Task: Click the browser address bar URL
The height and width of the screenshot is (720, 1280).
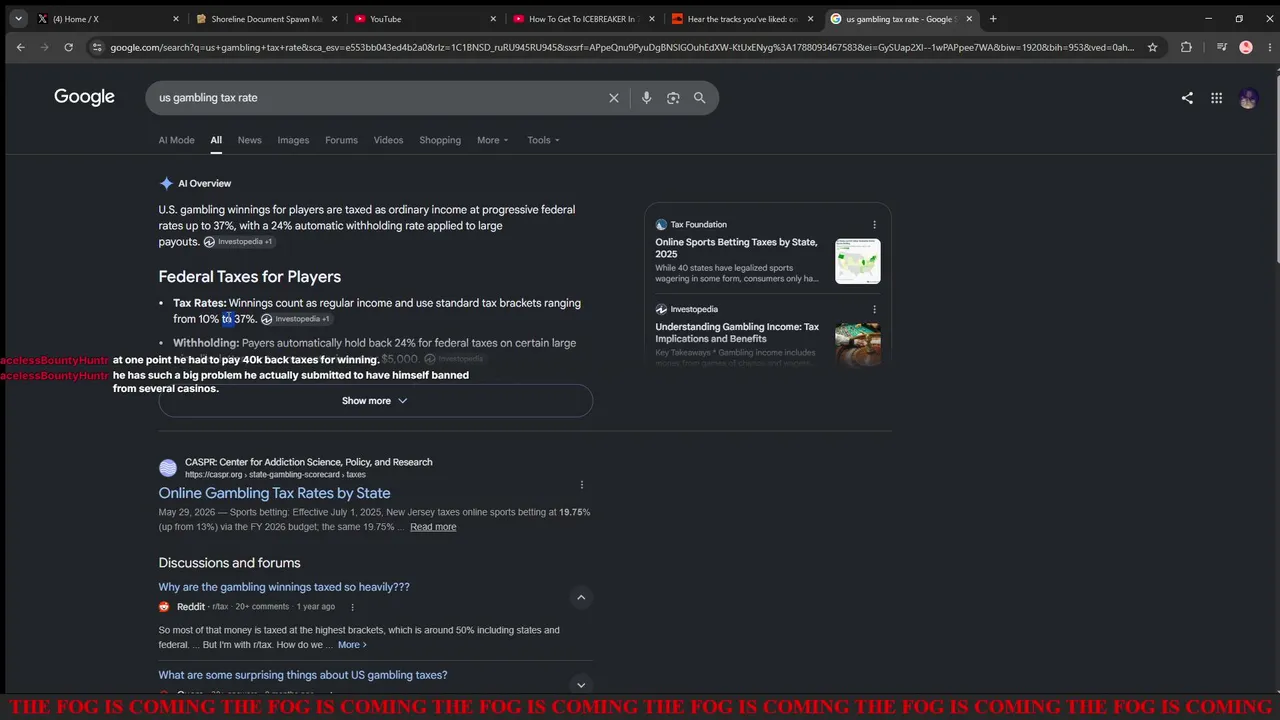Action: [x=622, y=47]
